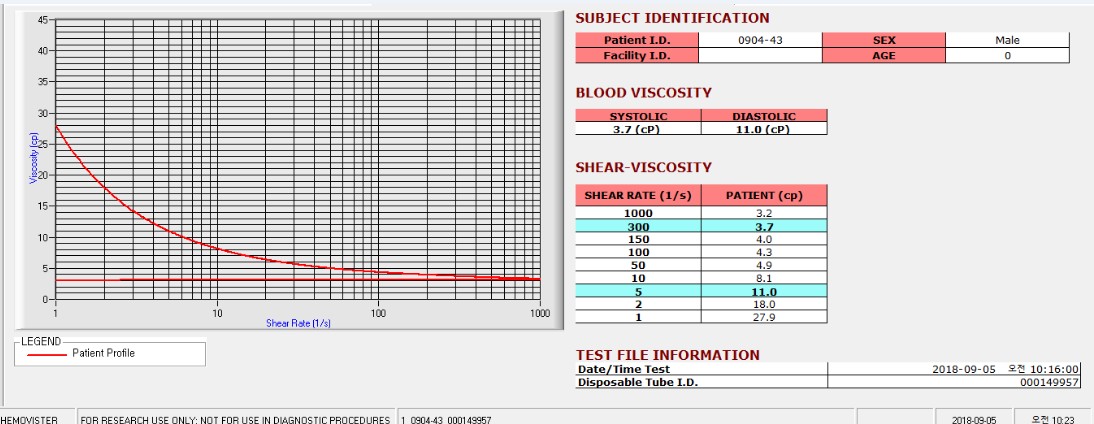1094x424 pixels.
Task: Click the highlighted shear rate 300 row
Action: [701, 226]
